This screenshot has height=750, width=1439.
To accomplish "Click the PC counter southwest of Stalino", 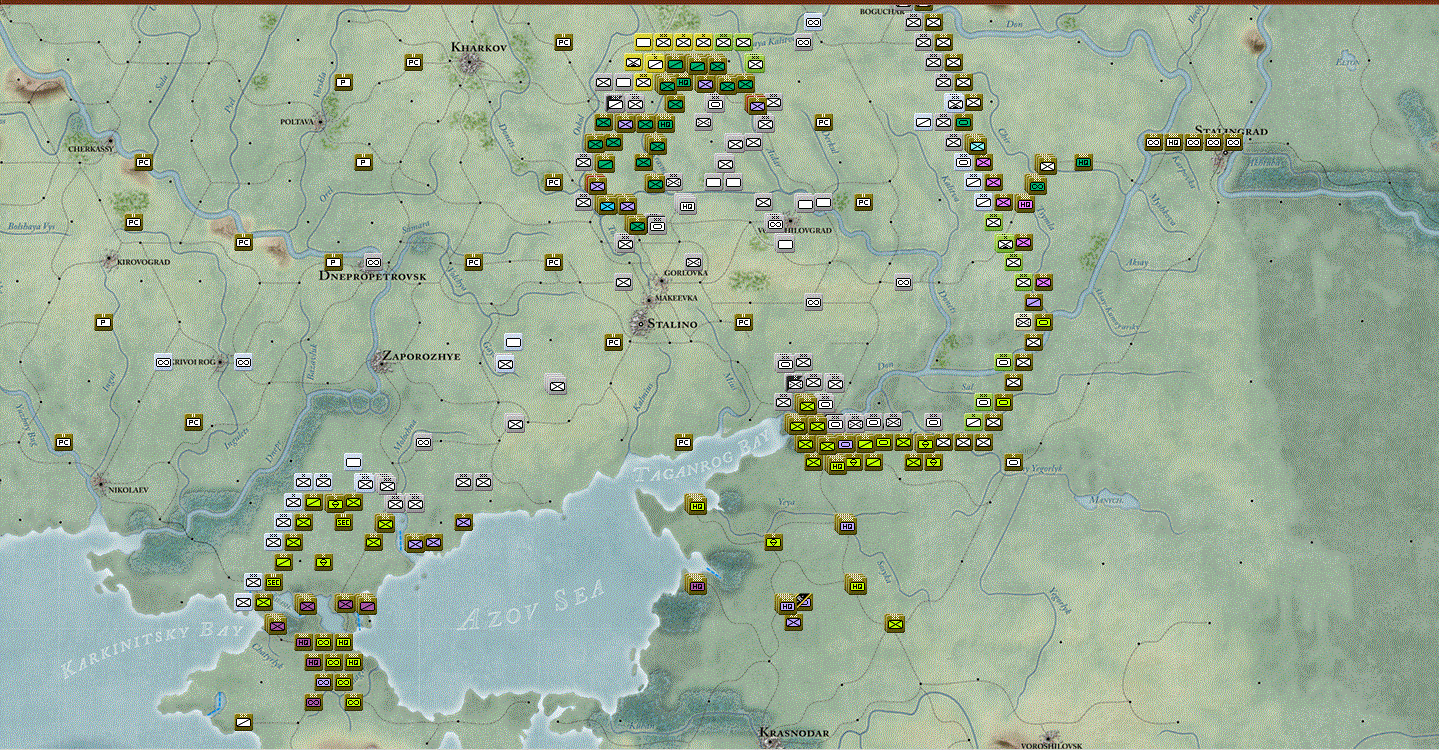I will [613, 342].
